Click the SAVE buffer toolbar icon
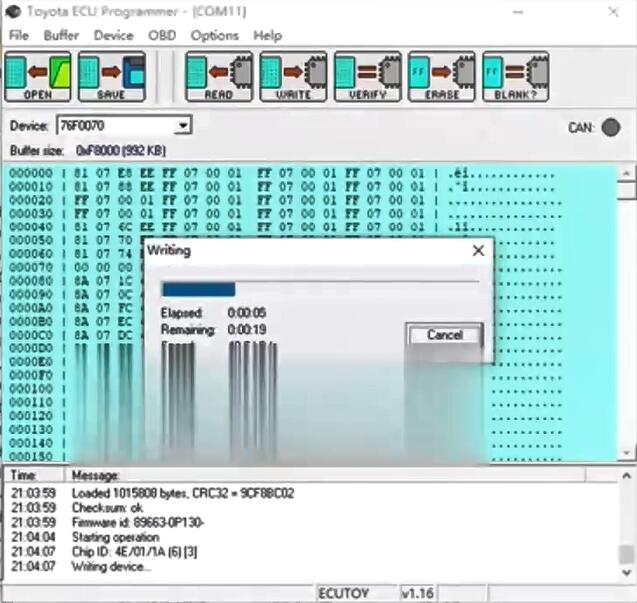The image size is (637, 603). (x=112, y=76)
